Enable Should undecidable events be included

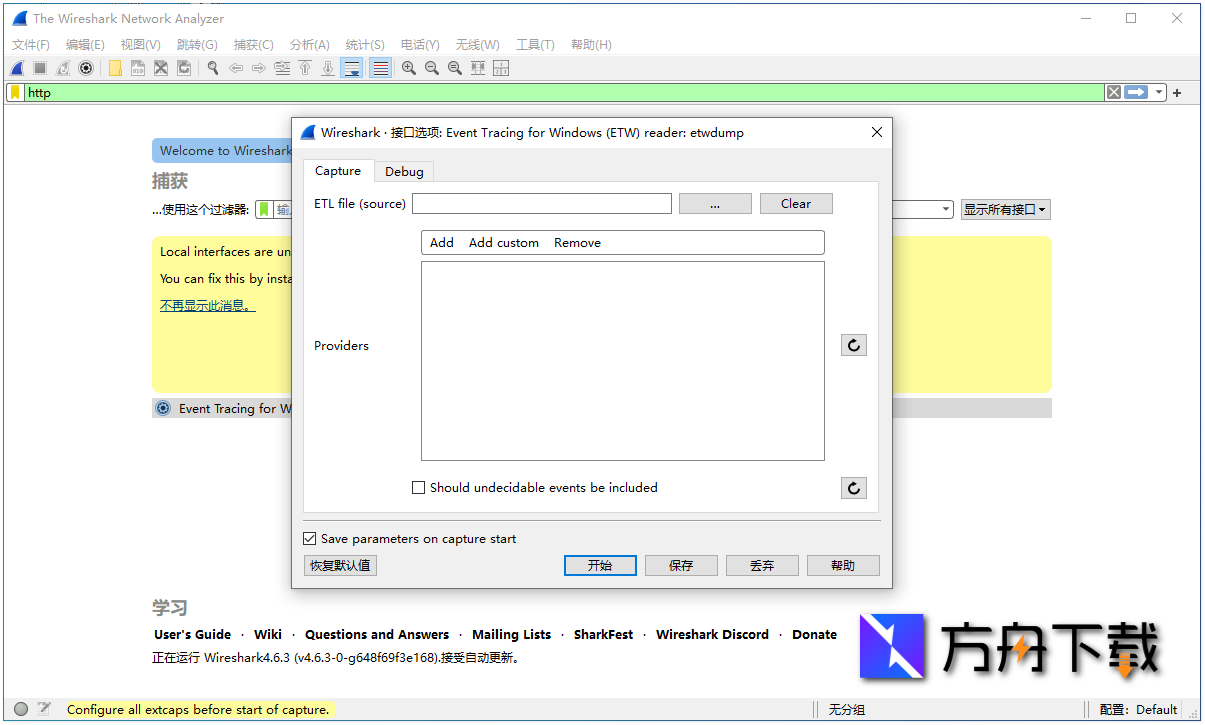pyautogui.click(x=419, y=488)
